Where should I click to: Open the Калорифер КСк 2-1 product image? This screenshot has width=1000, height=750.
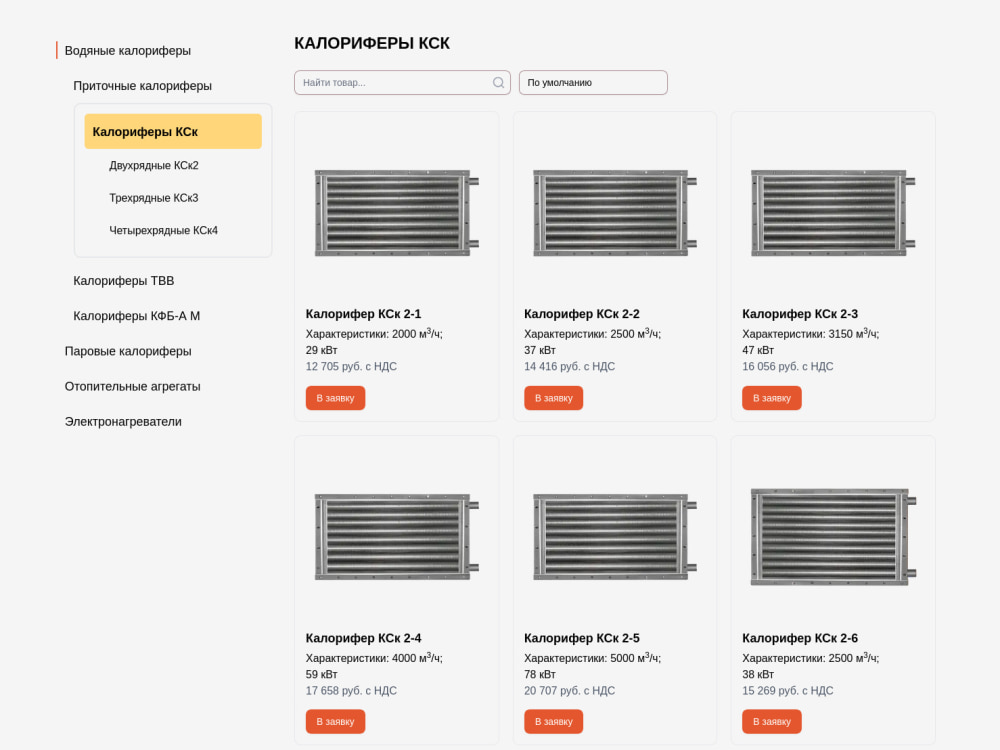[x=397, y=213]
